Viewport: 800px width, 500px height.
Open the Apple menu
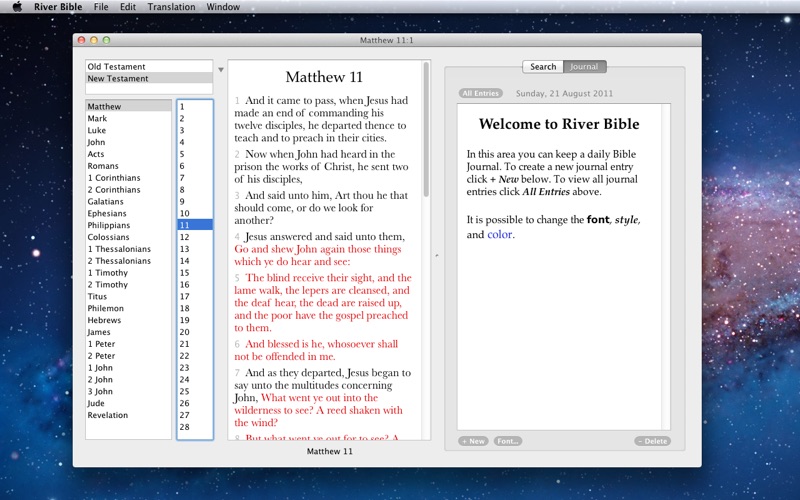click(x=16, y=7)
